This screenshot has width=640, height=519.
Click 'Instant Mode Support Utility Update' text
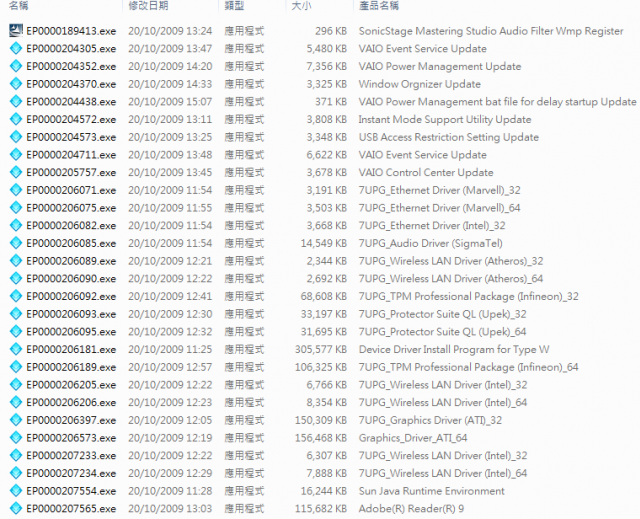444,119
